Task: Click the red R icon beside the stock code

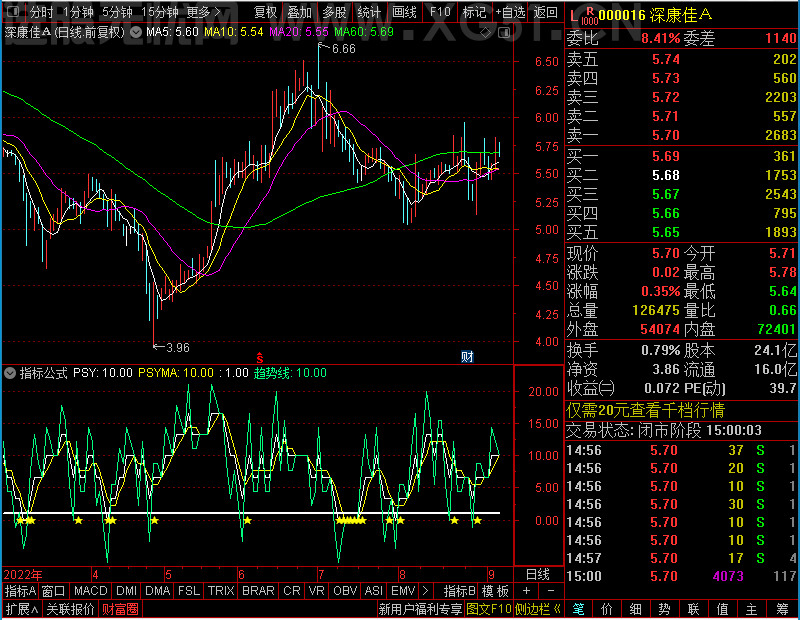Action: point(590,10)
